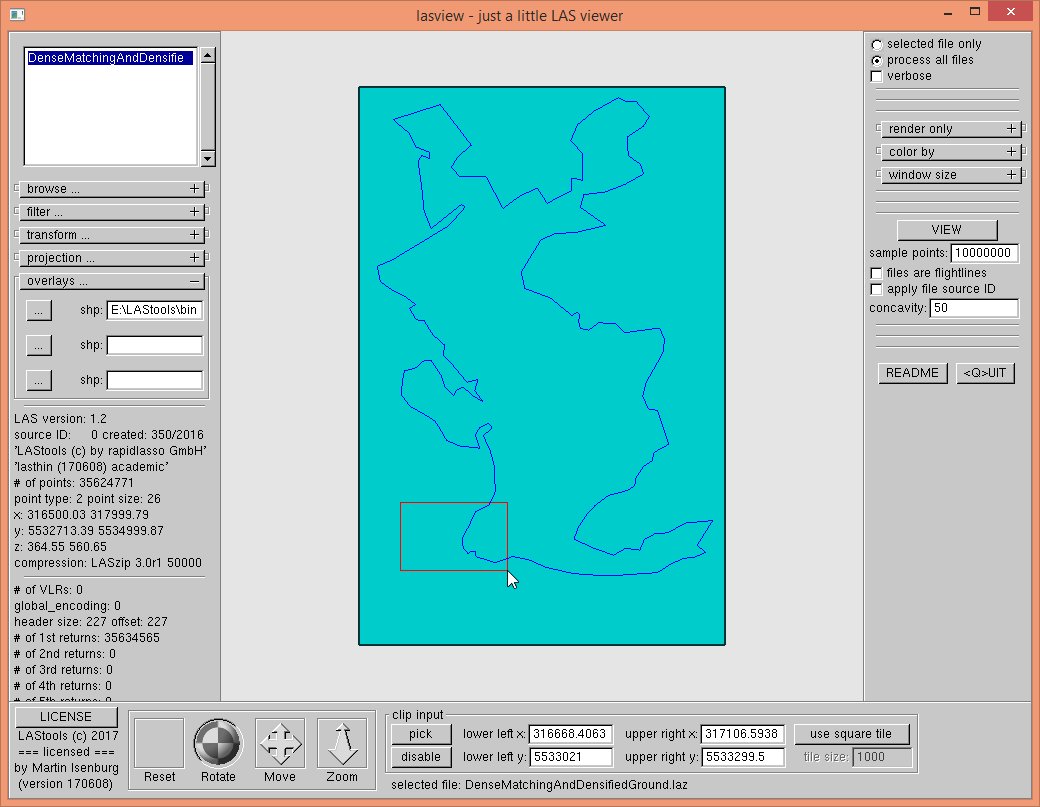Click the Reset view icon
The width and height of the screenshot is (1040, 807).
[159, 744]
